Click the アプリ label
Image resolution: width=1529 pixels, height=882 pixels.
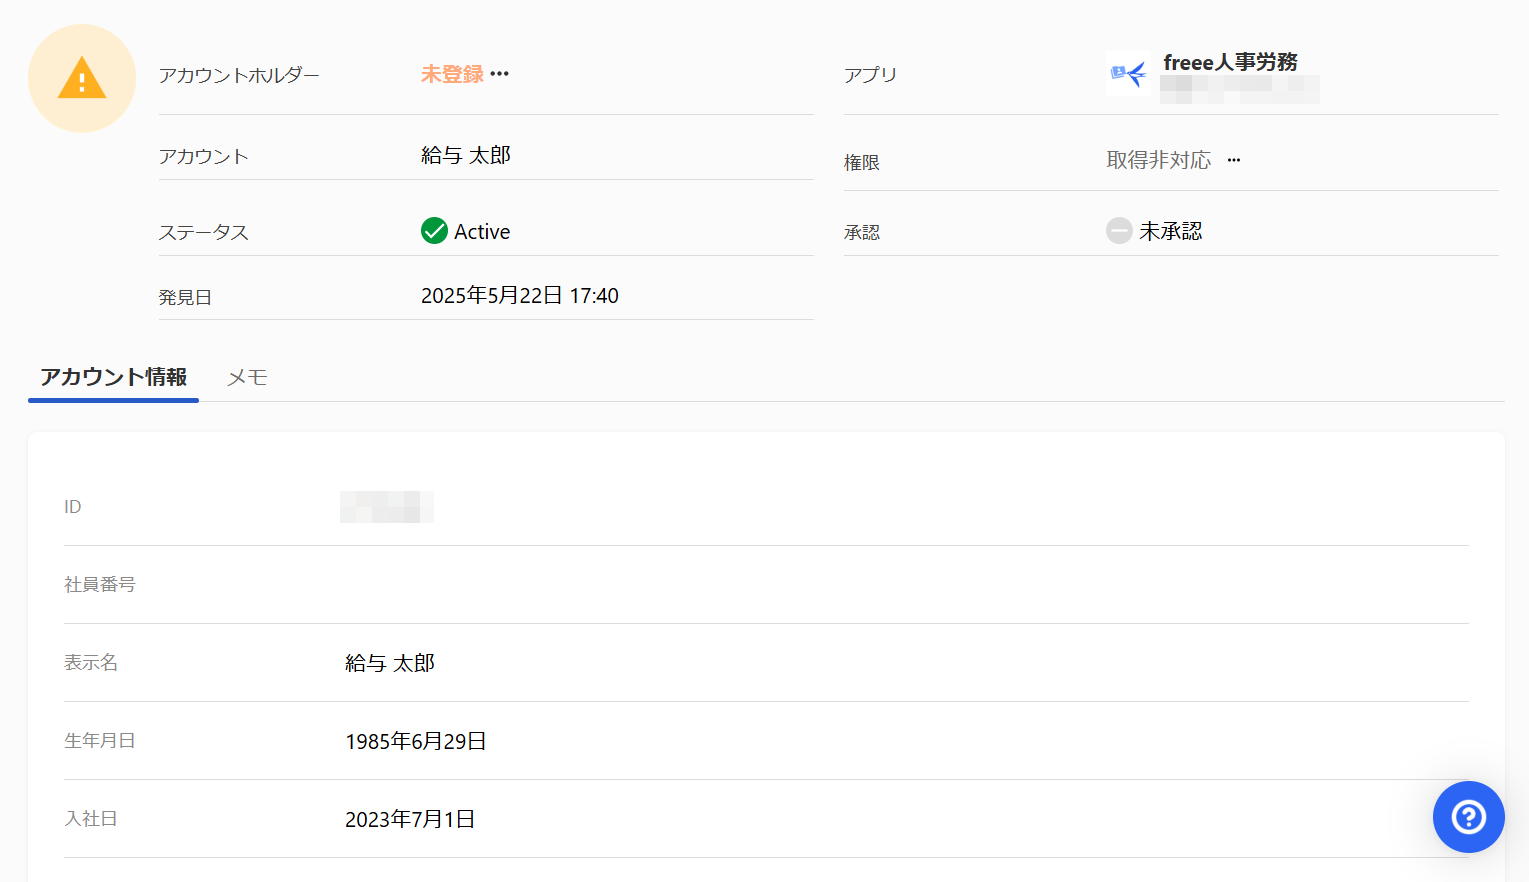pyautogui.click(x=870, y=75)
